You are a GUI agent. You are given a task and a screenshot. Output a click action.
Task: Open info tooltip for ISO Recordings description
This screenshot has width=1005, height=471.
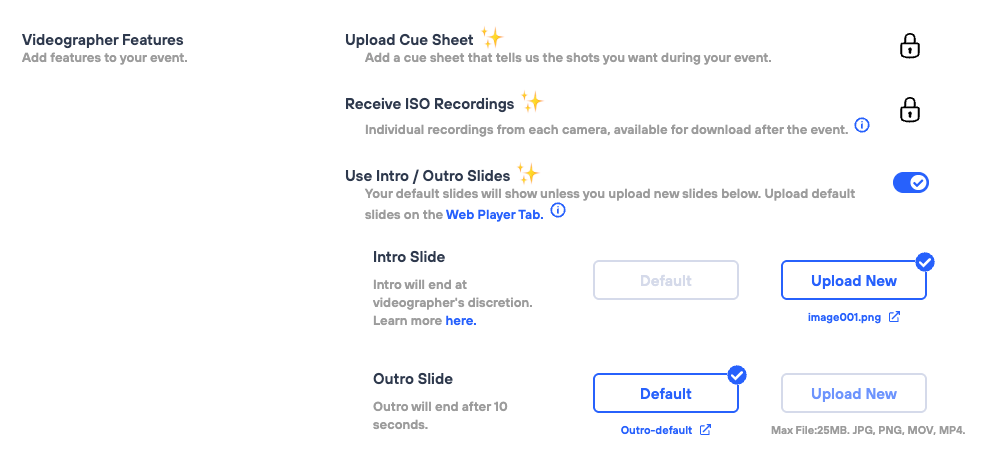[861, 126]
